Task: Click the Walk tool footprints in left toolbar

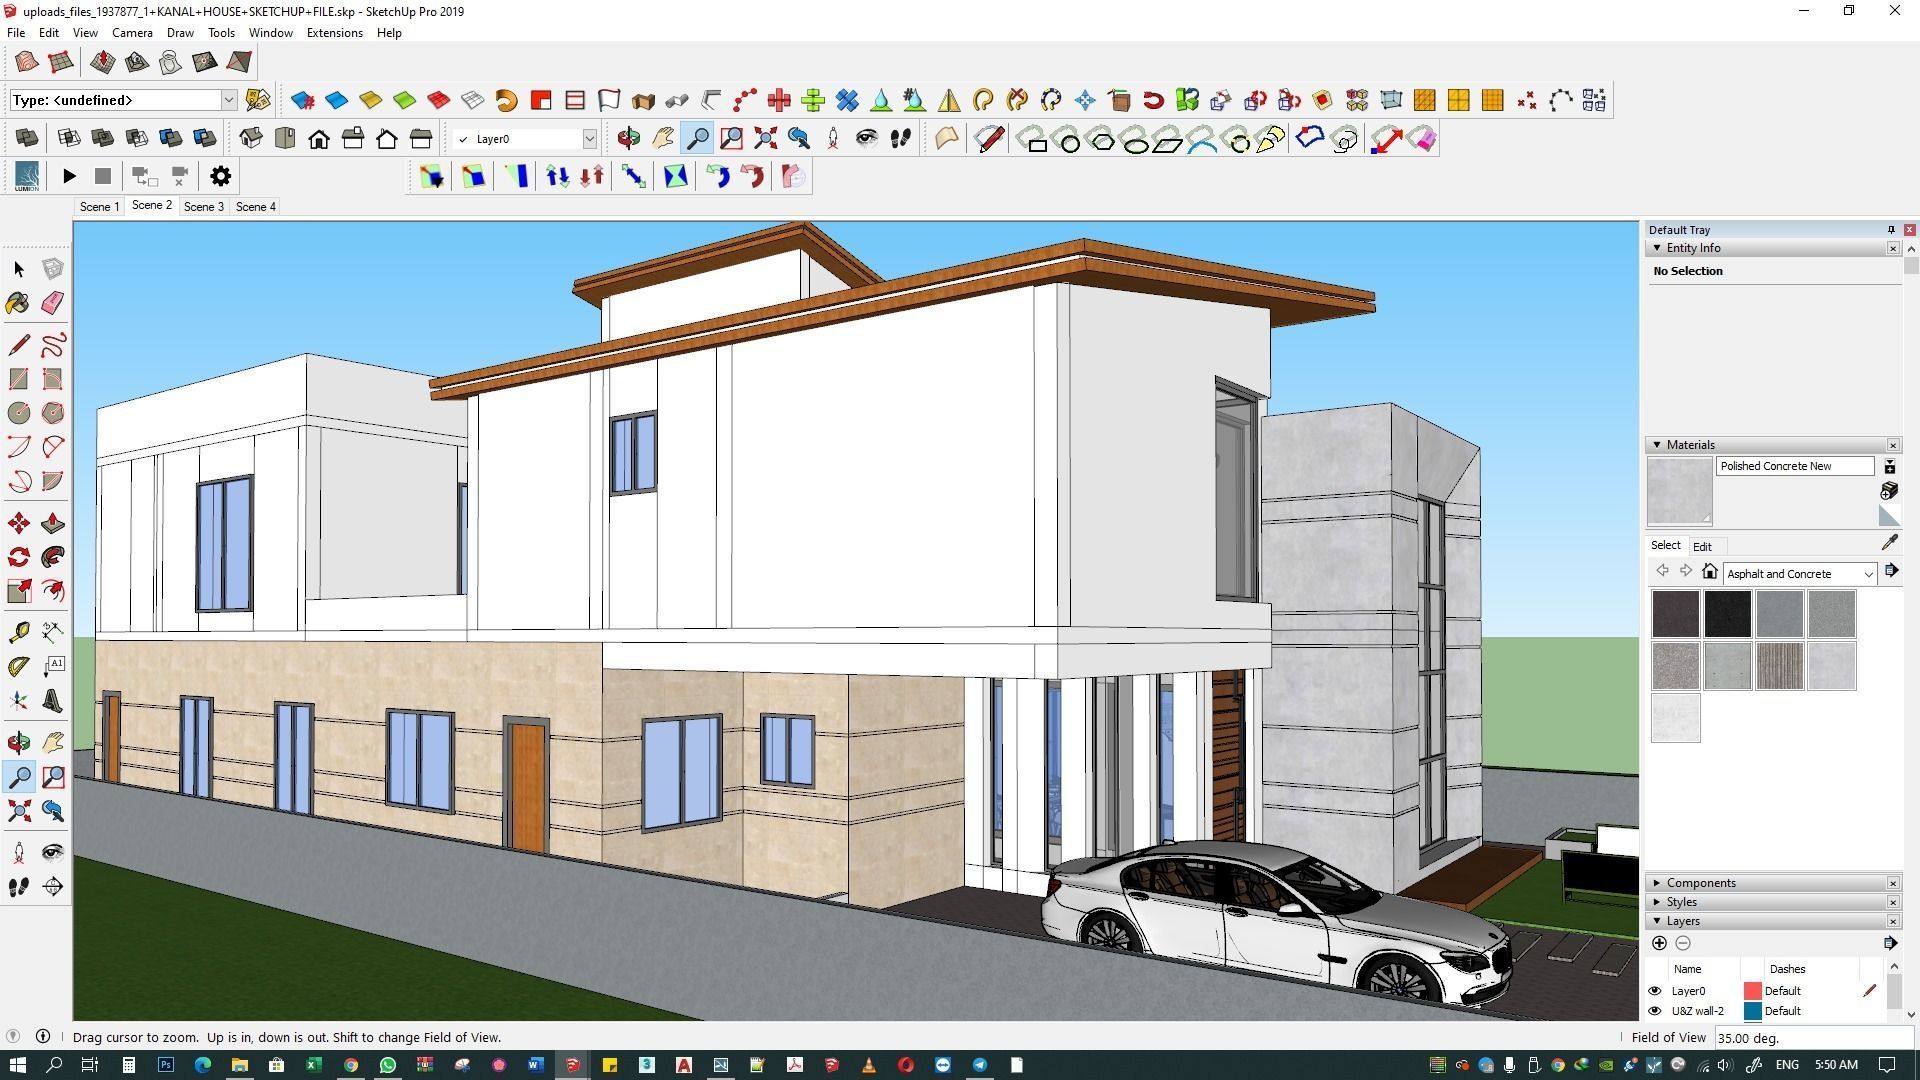Action: tap(19, 887)
